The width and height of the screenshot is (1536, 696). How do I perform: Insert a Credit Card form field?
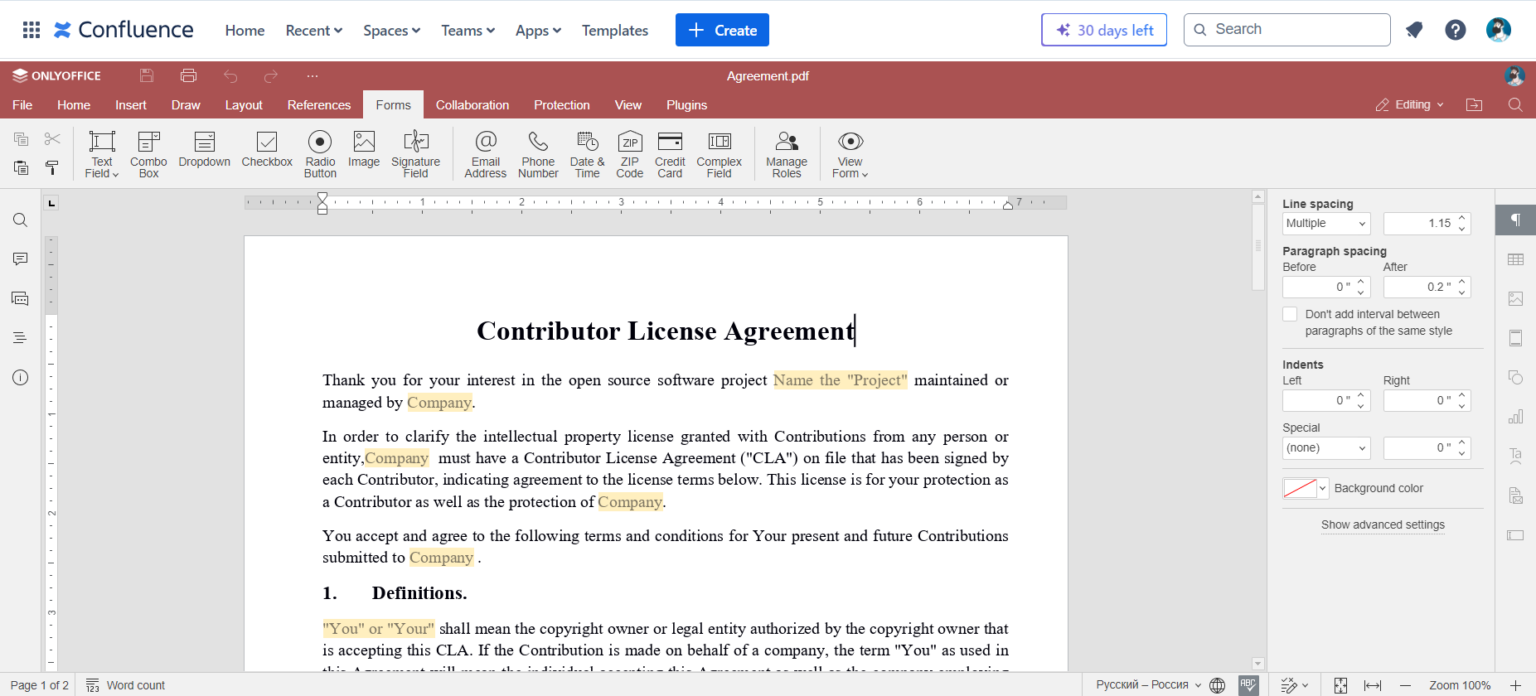pyautogui.click(x=669, y=153)
